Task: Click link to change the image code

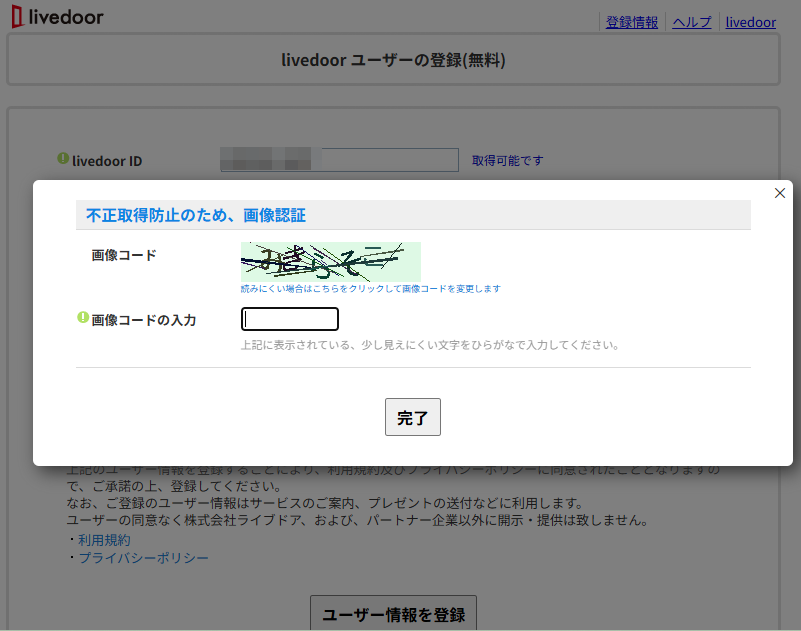Action: (370, 289)
